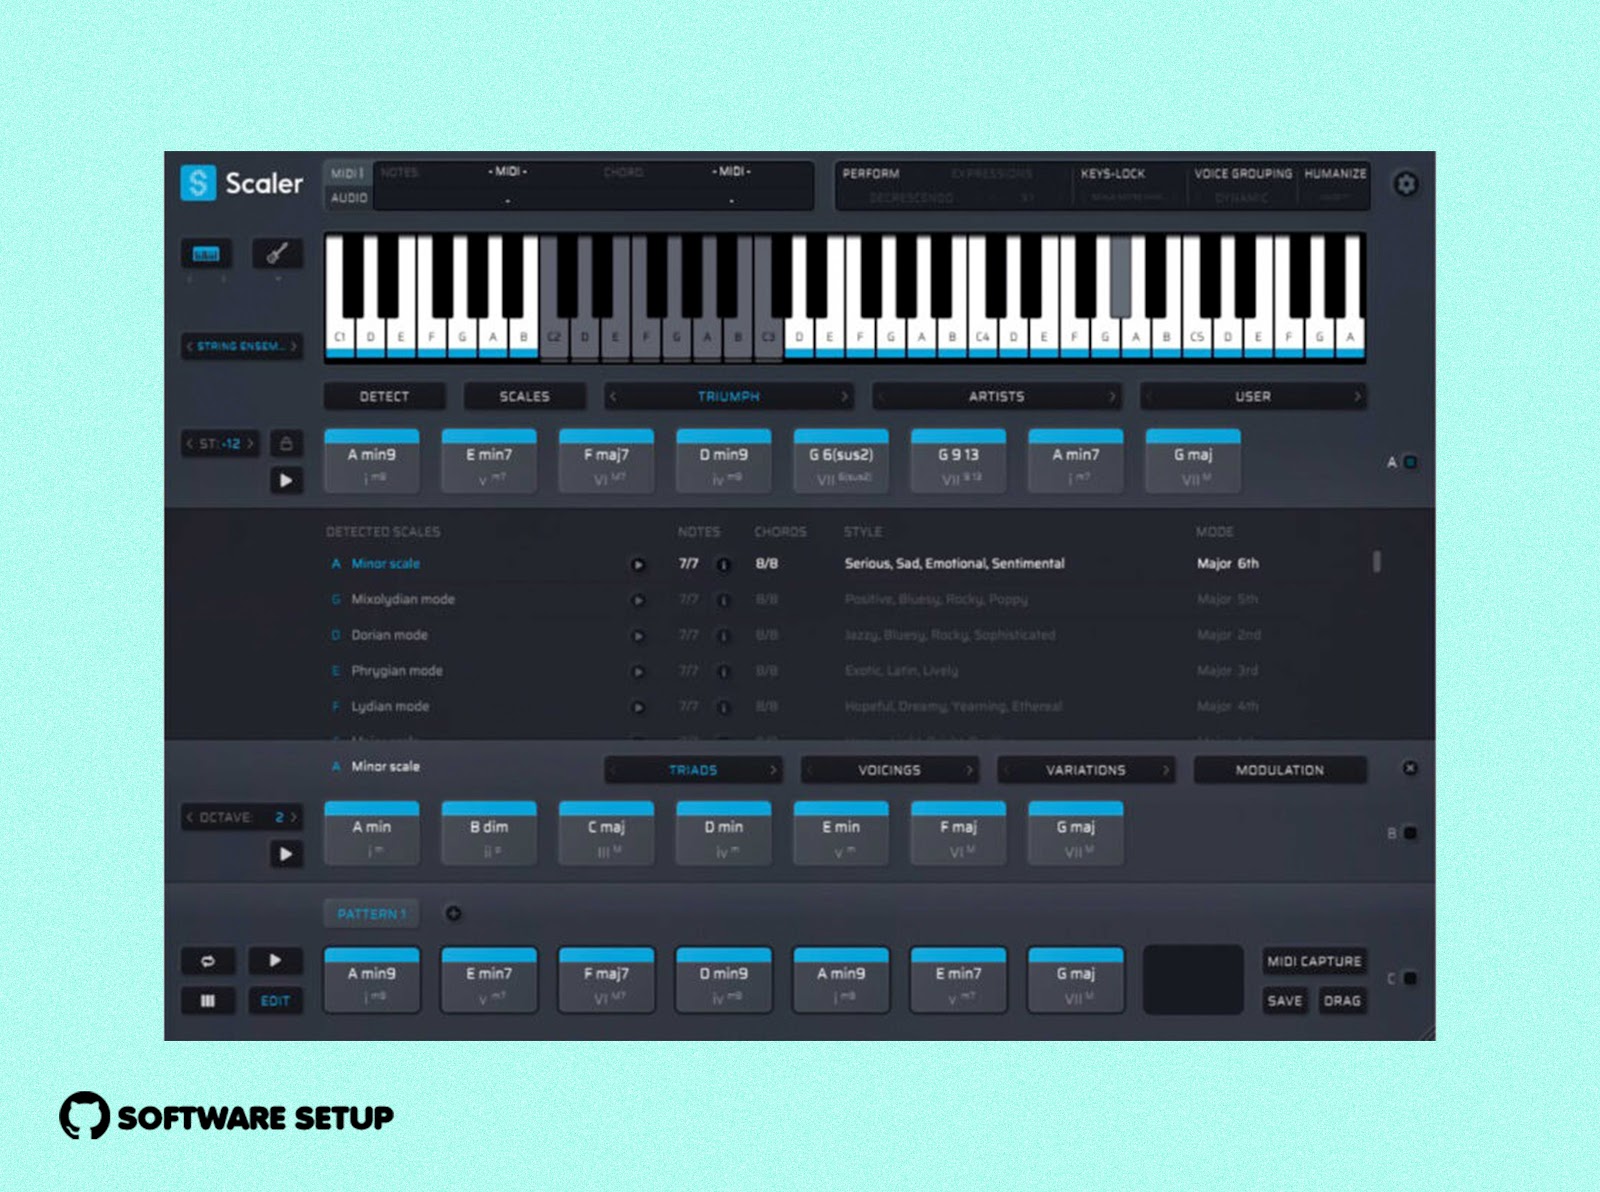Increase the OCTAVE value arrow

[x=294, y=817]
